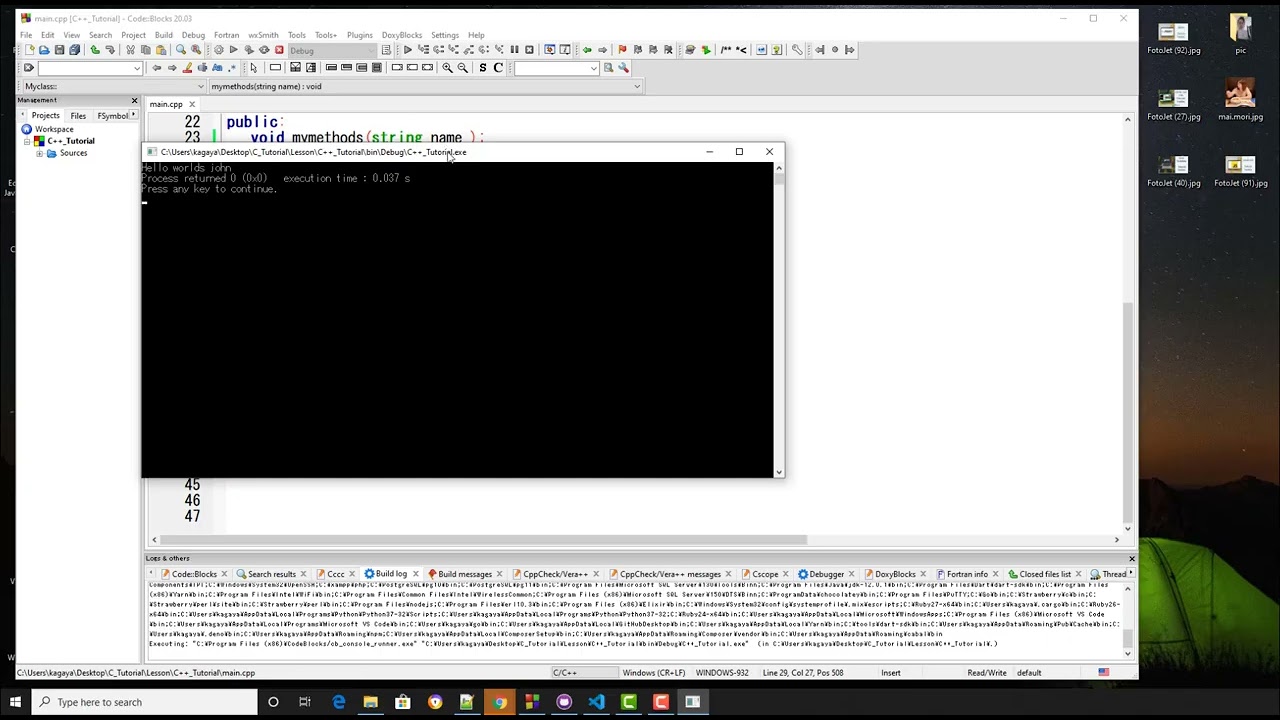Image resolution: width=1280 pixels, height=720 pixels.
Task: Open the Build menu
Action: click(x=163, y=35)
